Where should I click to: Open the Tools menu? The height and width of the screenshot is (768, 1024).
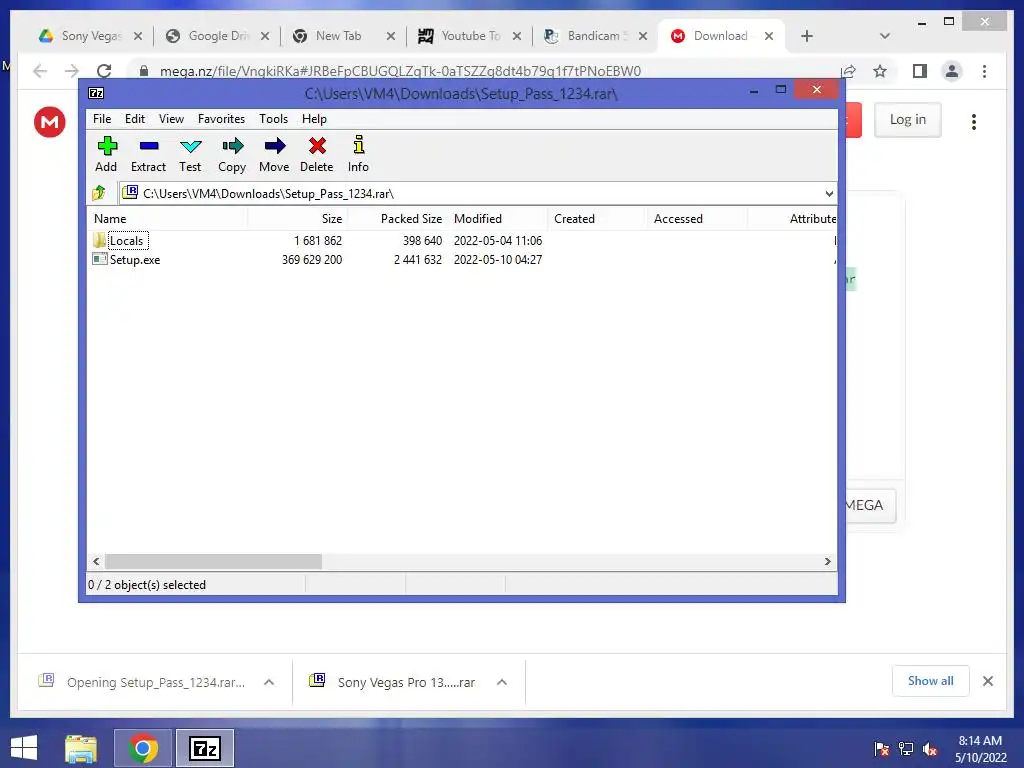pyautogui.click(x=274, y=119)
